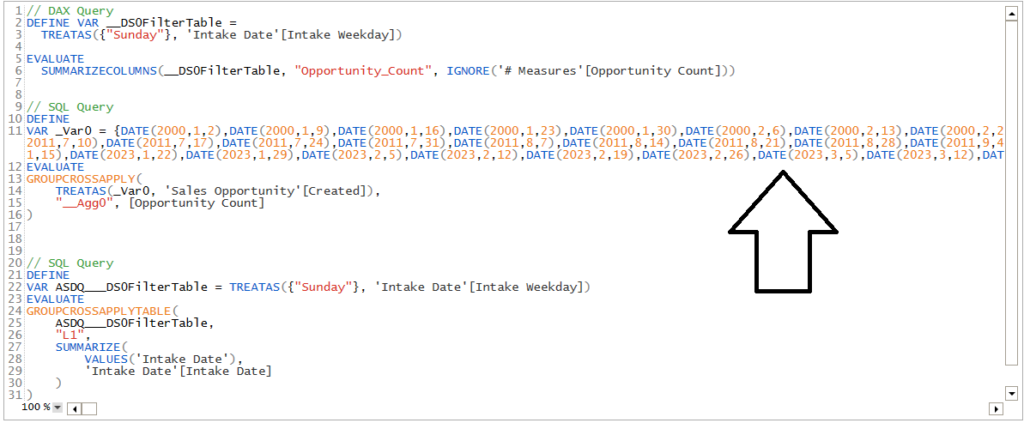Click the GROUPCROSSAPPLYTABLE function name
This screenshot has width=1024, height=423.
tap(99, 311)
